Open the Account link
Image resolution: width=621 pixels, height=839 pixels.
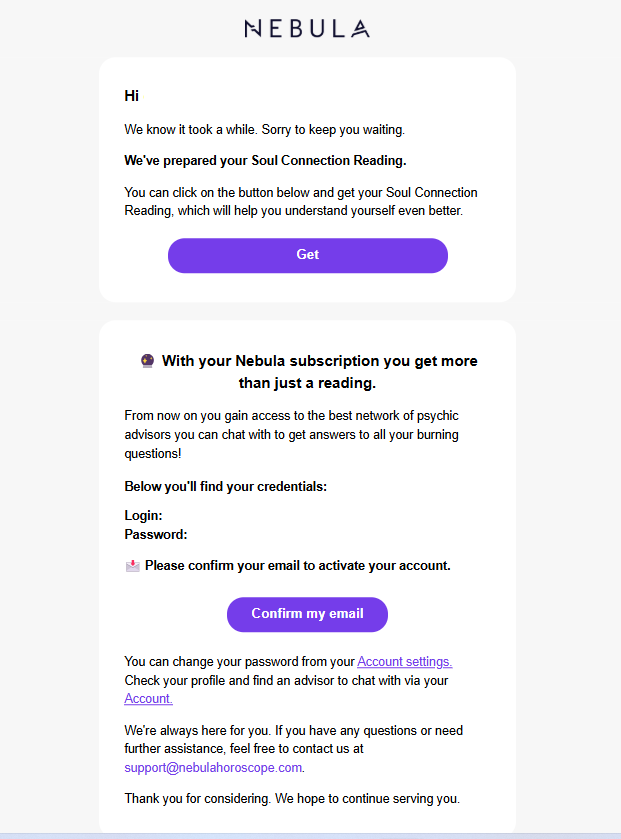148,698
